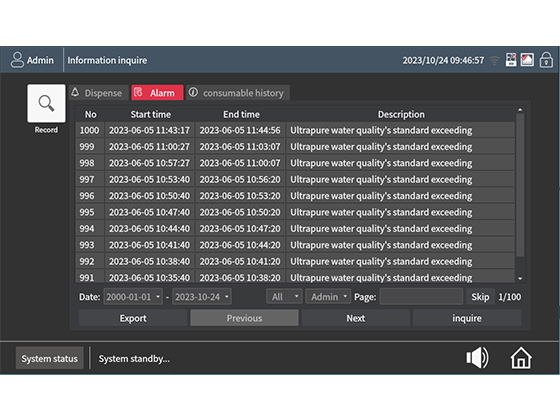Screen dimensions: 560x420
Task: Click the chart trend icon in the header
Action: (527, 60)
